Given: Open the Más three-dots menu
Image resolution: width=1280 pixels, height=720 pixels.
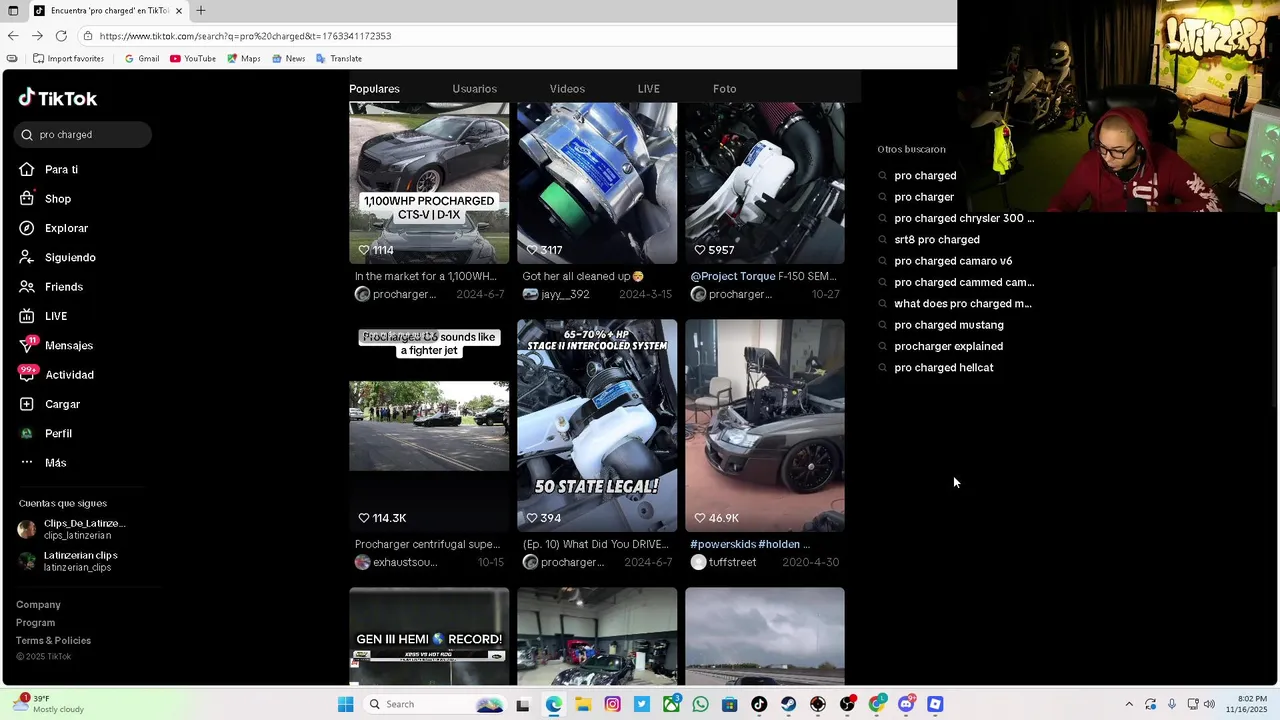Looking at the screenshot, I should click(x=27, y=463).
